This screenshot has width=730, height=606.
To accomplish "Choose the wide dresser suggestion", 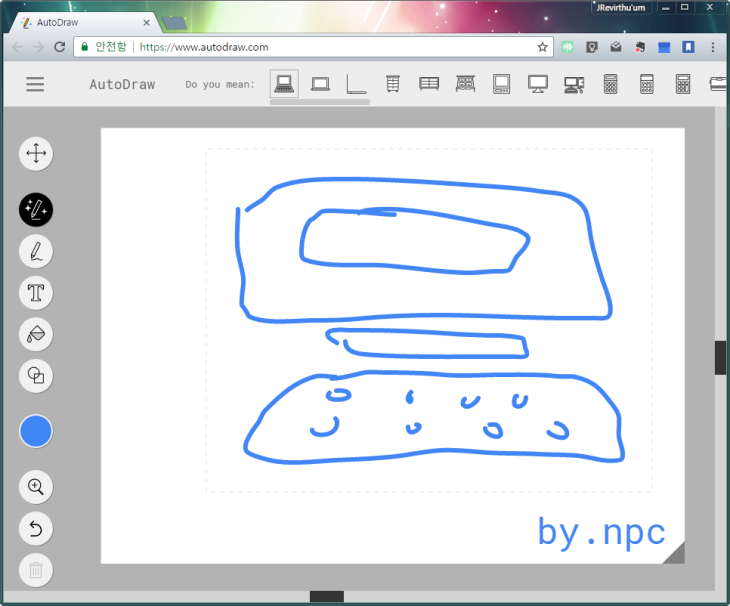I will [429, 84].
